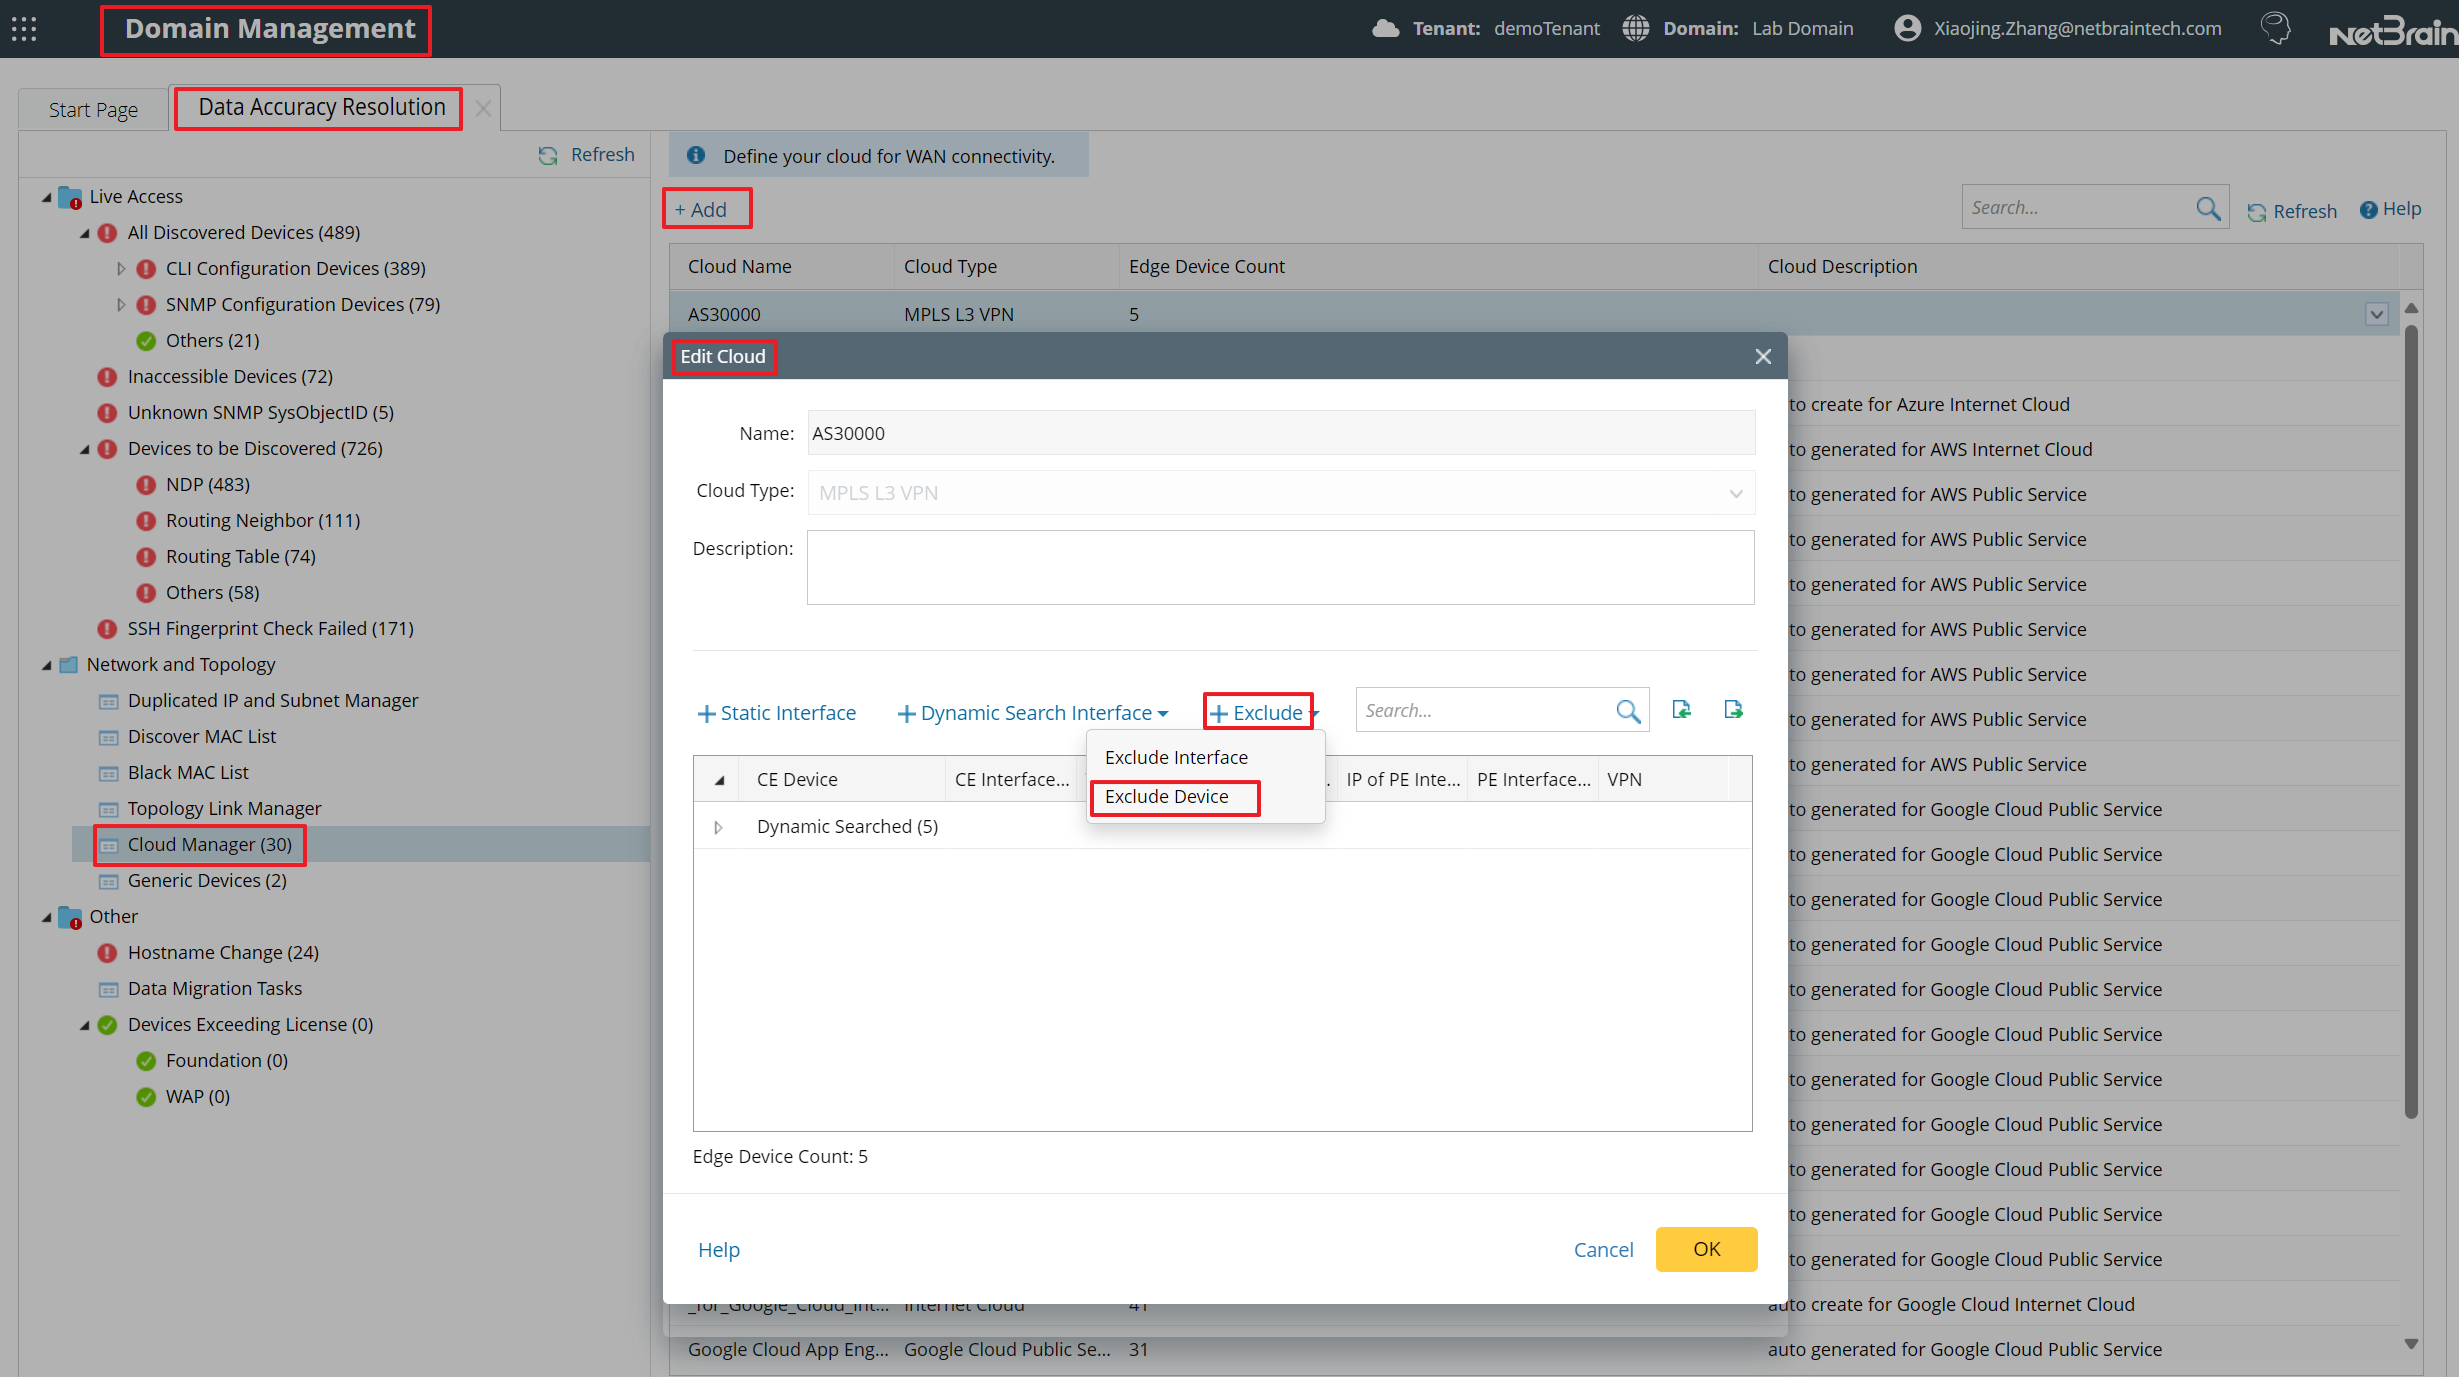The width and height of the screenshot is (2459, 1377).
Task: Open the app grid launcher icon
Action: pyautogui.click(x=24, y=28)
